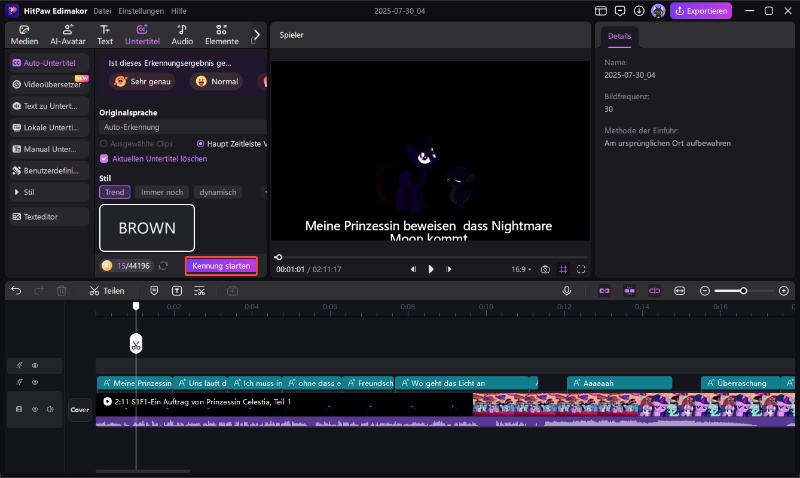The height and width of the screenshot is (478, 800).
Task: Rate recognition as Sehr genau
Action: (x=142, y=82)
